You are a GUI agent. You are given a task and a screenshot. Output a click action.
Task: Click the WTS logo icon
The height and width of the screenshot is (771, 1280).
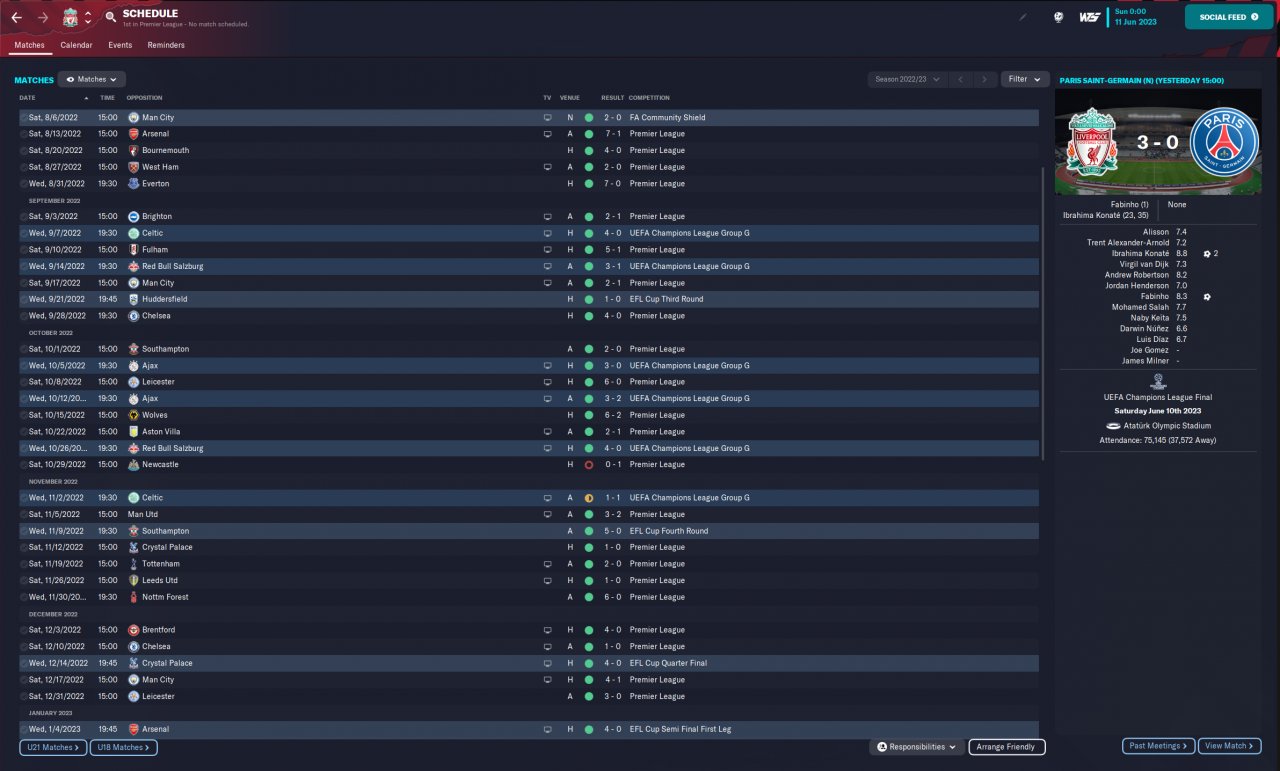[1090, 17]
